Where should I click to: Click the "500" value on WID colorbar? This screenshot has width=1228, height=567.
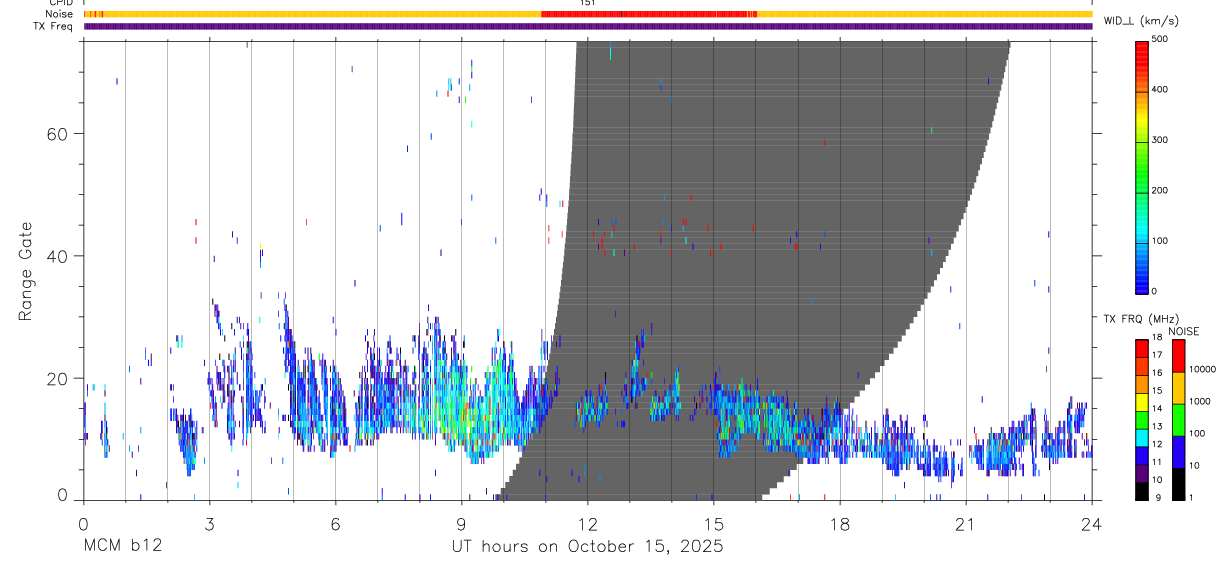click(x=1160, y=40)
